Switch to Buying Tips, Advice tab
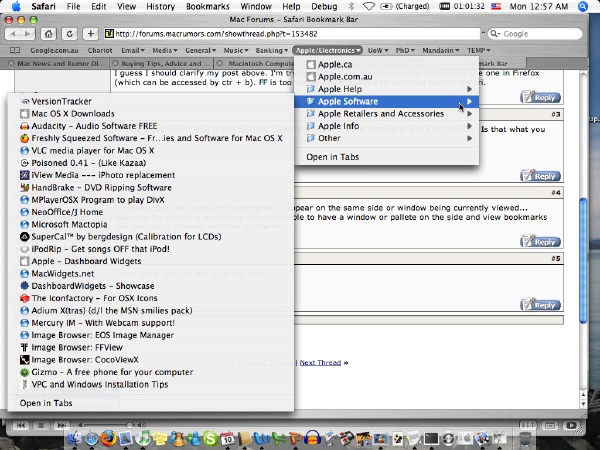 point(162,63)
